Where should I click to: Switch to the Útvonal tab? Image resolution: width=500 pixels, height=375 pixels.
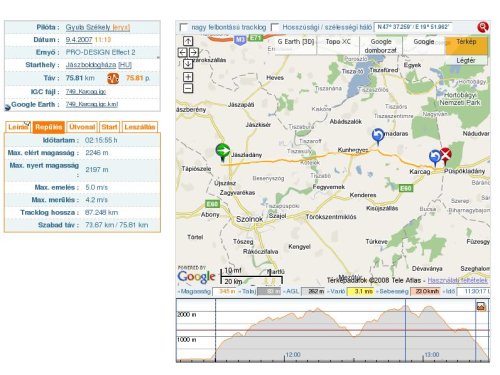82,127
